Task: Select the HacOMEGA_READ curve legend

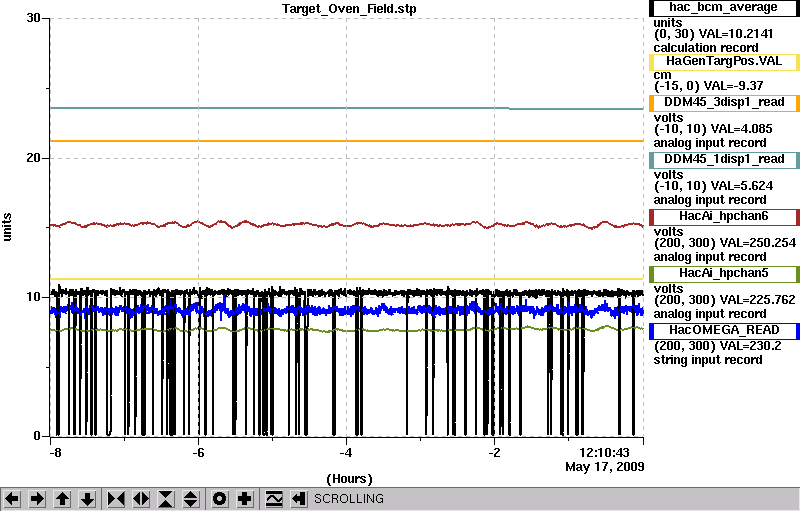Action: click(724, 331)
